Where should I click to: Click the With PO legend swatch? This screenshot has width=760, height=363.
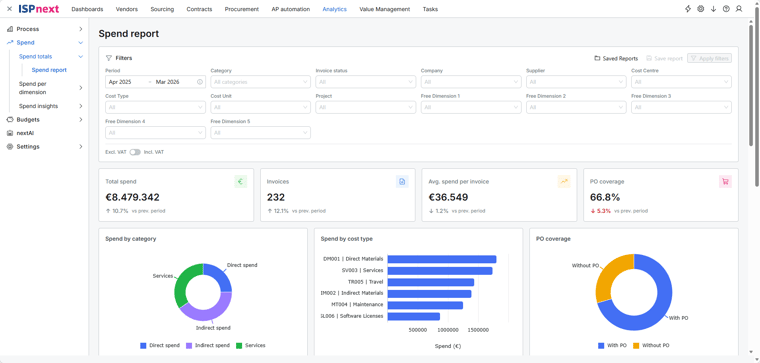601,346
